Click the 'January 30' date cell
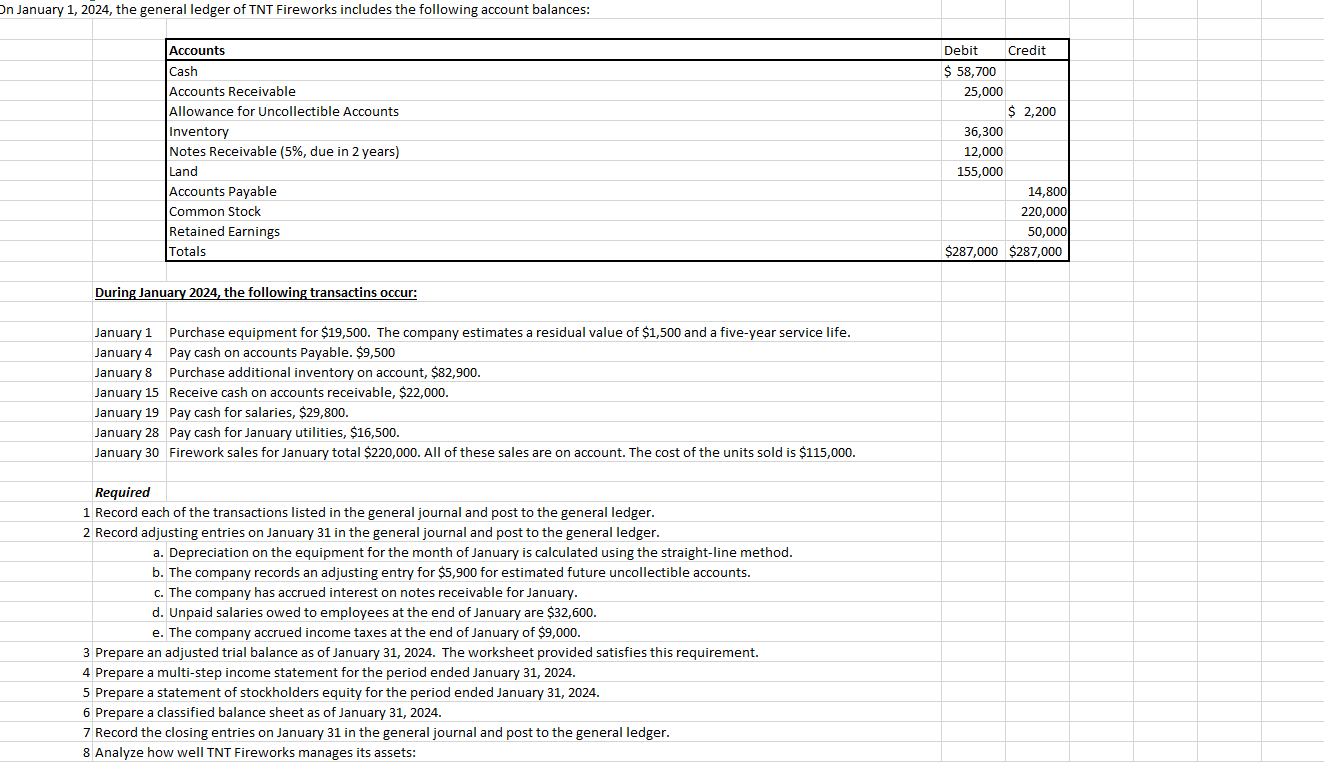 127,452
